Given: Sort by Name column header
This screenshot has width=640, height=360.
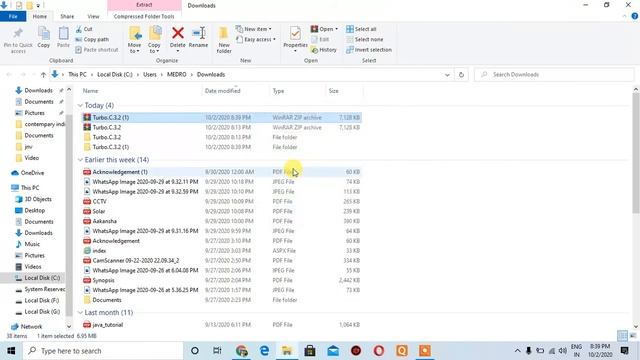Looking at the screenshot, I should (x=91, y=91).
